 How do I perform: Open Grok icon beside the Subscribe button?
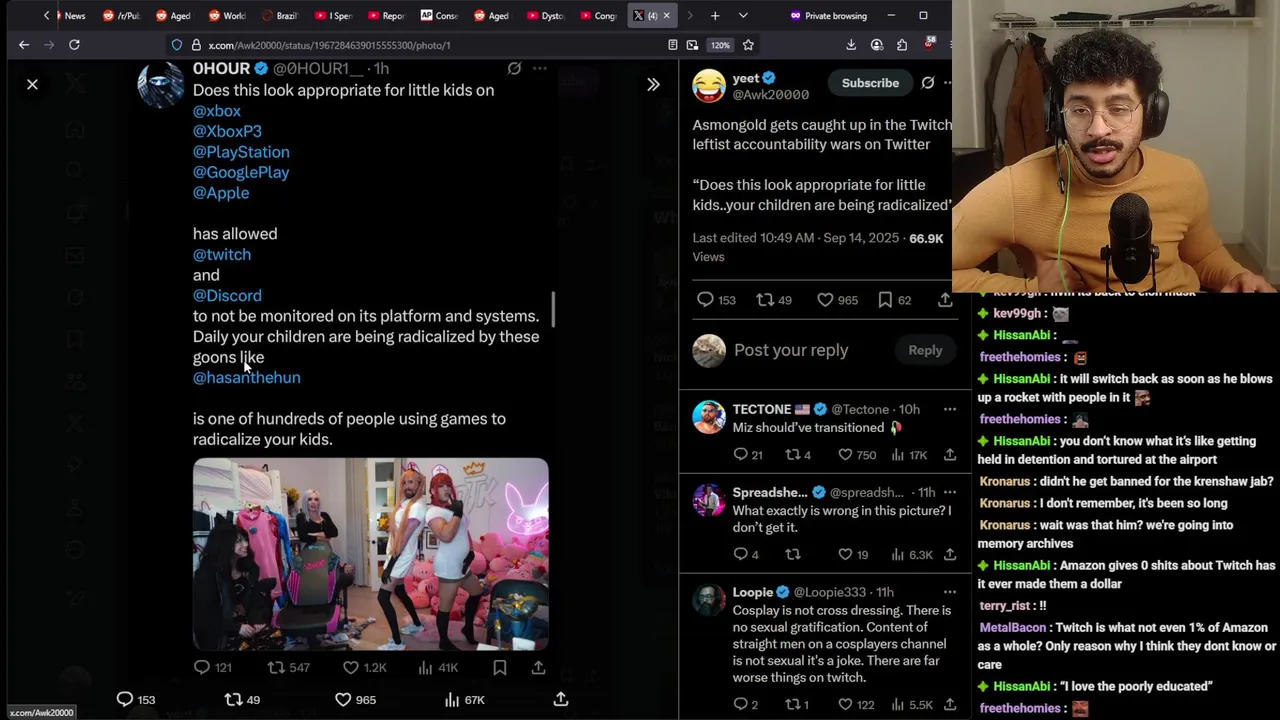[928, 83]
